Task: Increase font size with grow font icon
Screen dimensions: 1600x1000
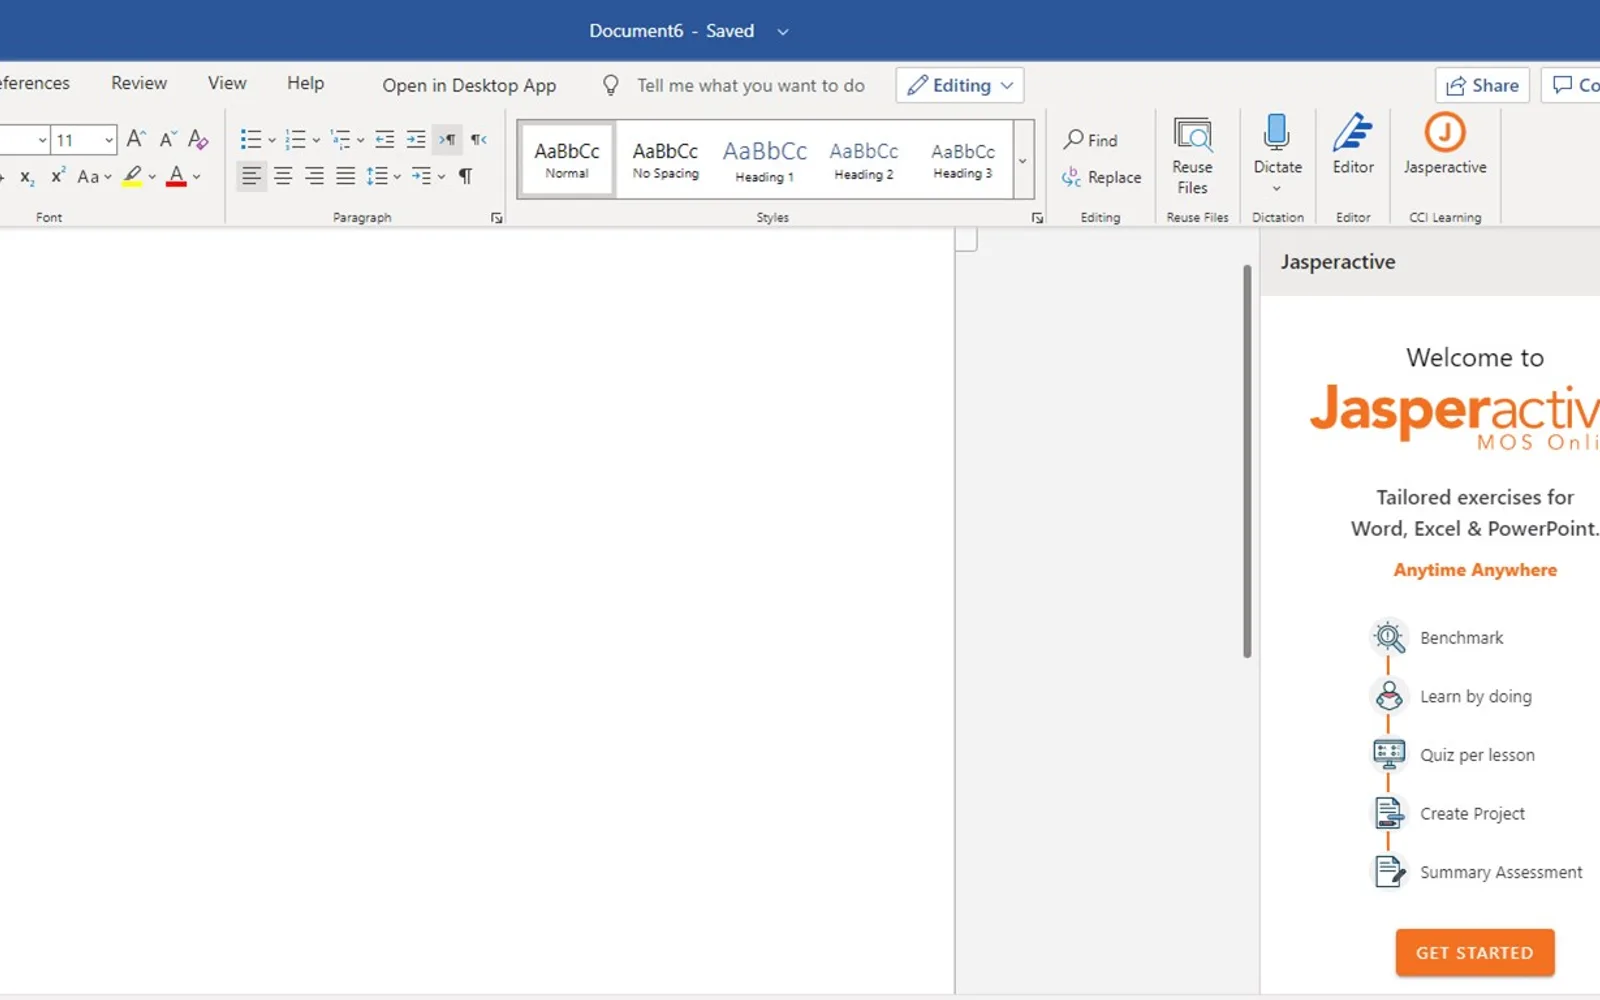Action: (136, 139)
